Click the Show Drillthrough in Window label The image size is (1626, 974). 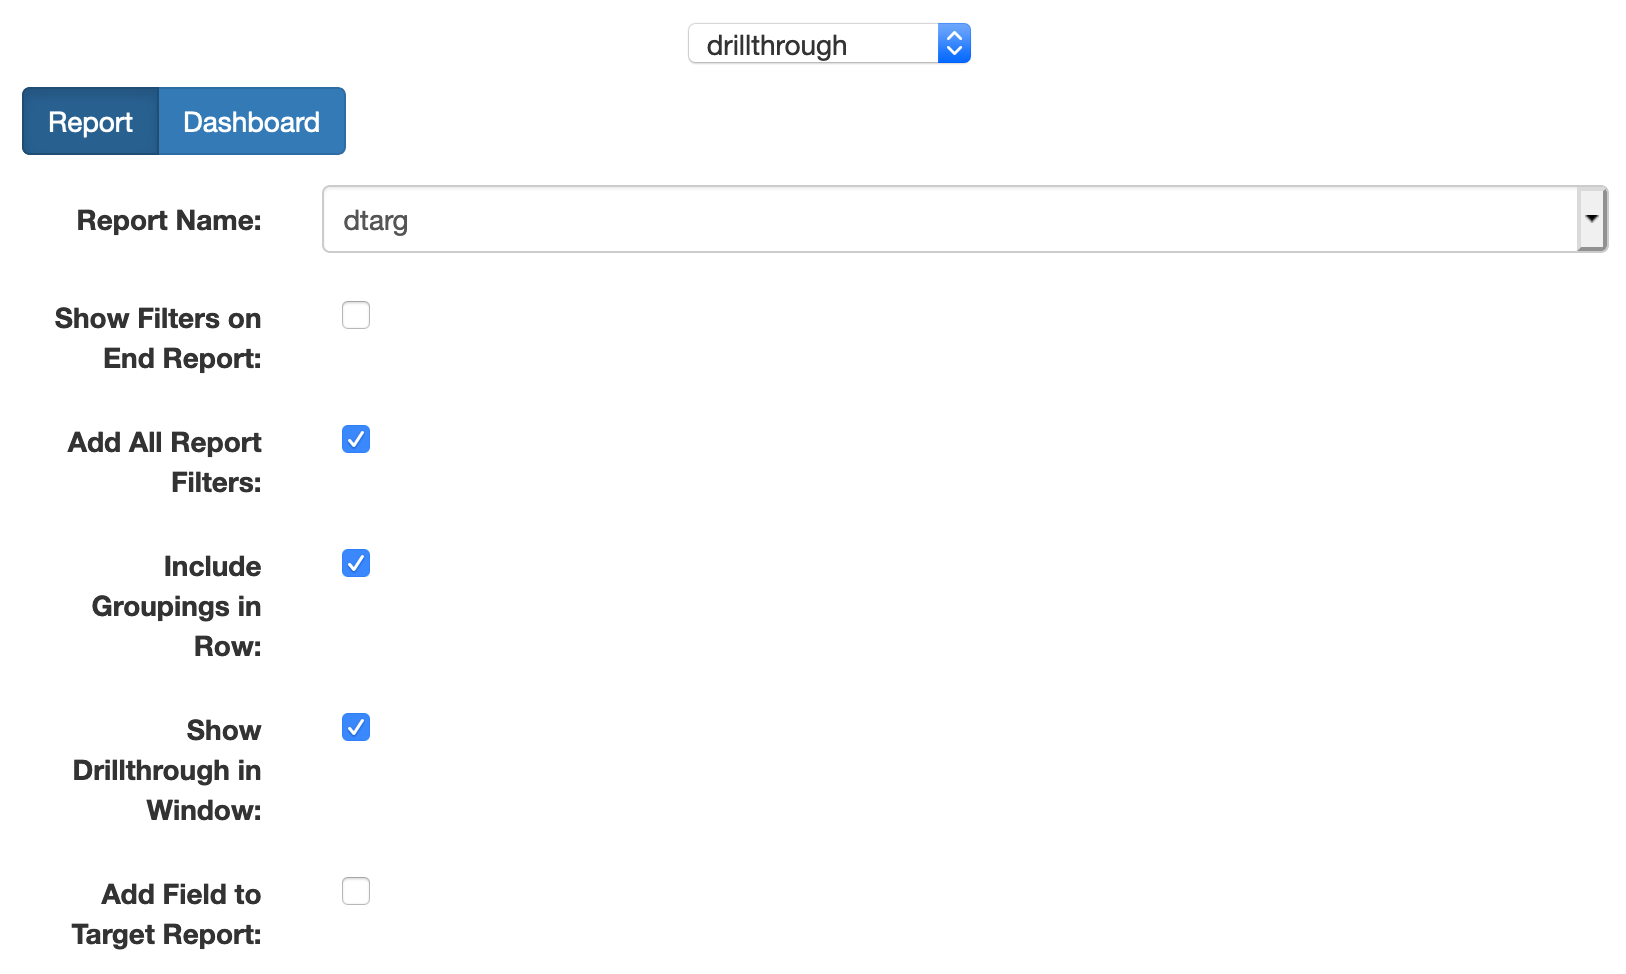click(167, 770)
